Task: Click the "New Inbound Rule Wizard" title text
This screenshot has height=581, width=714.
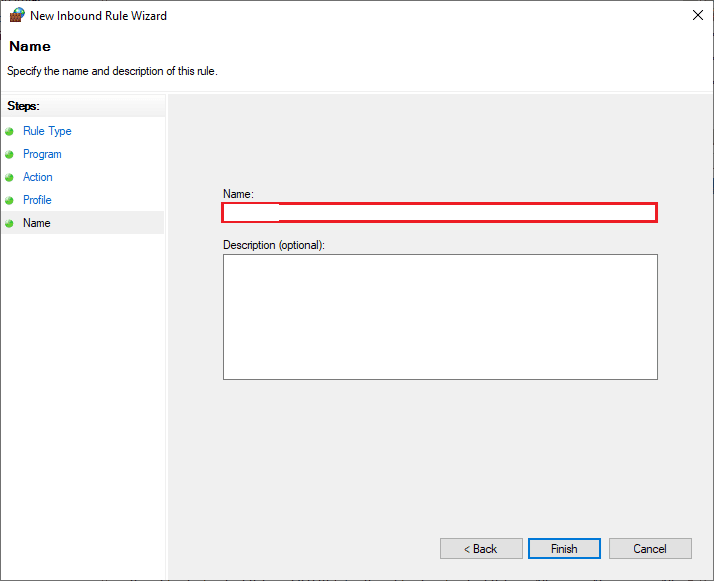Action: point(98,16)
